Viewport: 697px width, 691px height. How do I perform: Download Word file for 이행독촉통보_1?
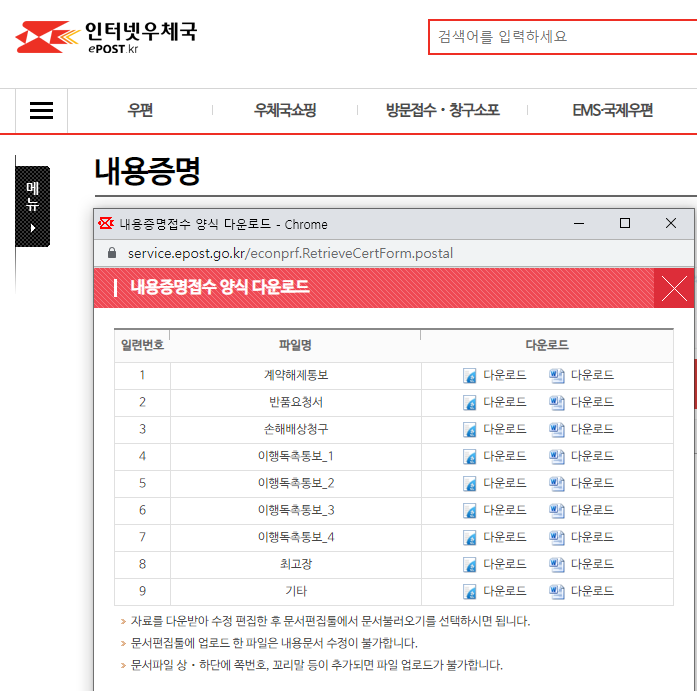point(581,456)
